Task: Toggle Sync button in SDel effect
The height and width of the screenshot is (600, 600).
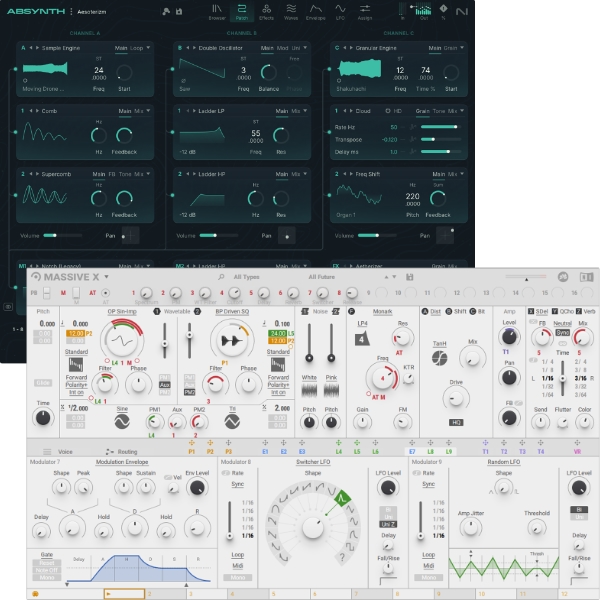Action: 562,333
